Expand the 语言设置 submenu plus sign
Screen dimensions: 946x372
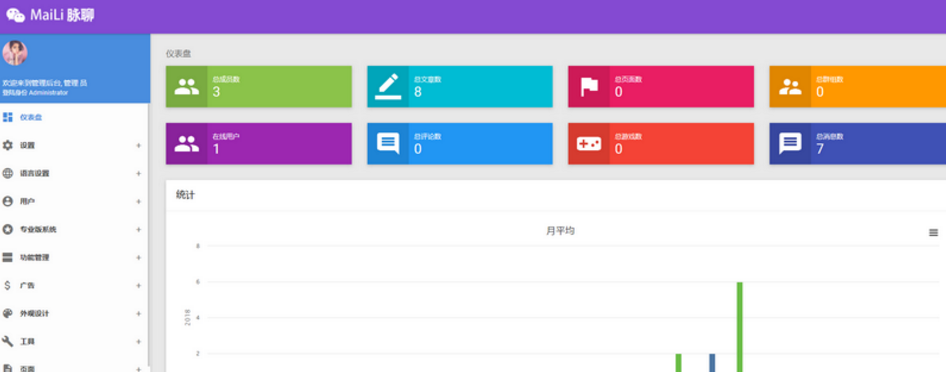point(139,173)
